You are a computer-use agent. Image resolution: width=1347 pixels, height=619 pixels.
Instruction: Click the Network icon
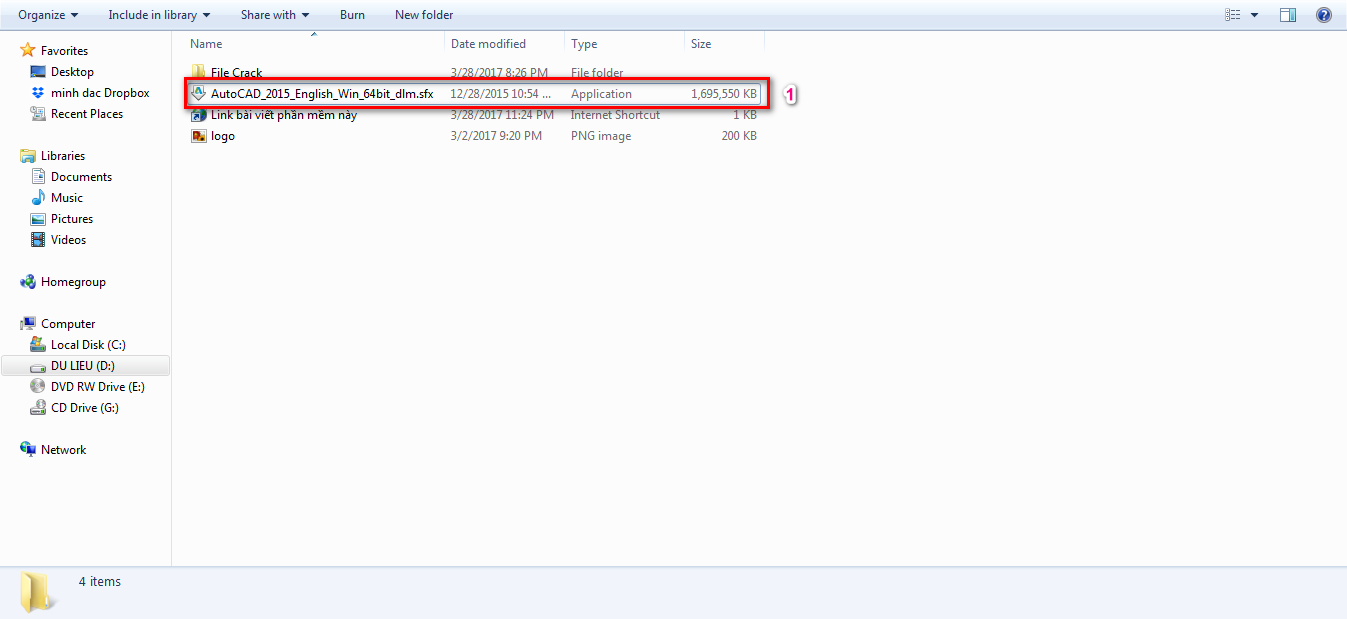click(28, 450)
